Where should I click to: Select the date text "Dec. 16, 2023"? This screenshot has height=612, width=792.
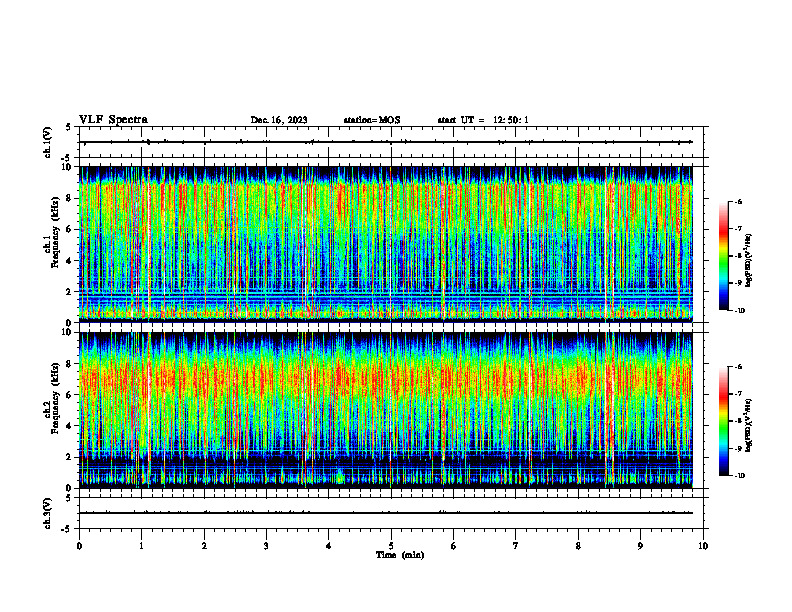pos(279,120)
